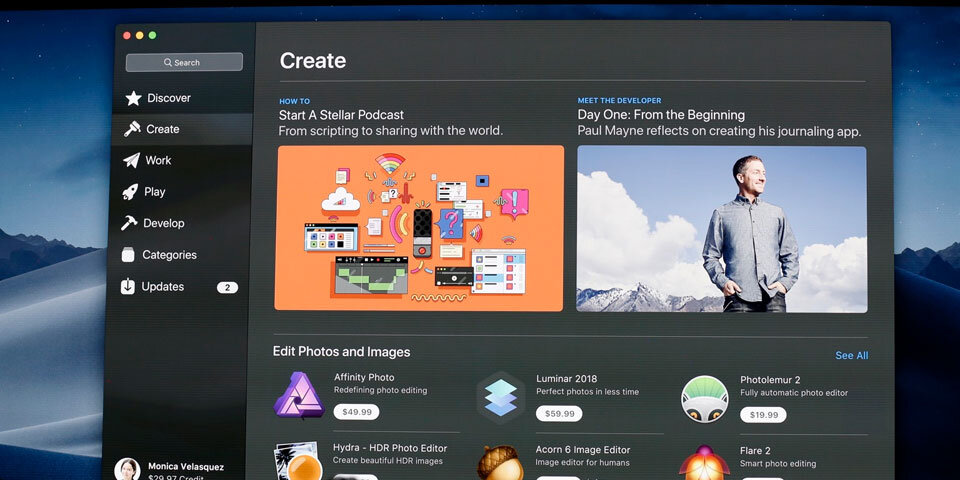
Task: Click the Create beautiful HDR images subtitle
Action: [388, 461]
